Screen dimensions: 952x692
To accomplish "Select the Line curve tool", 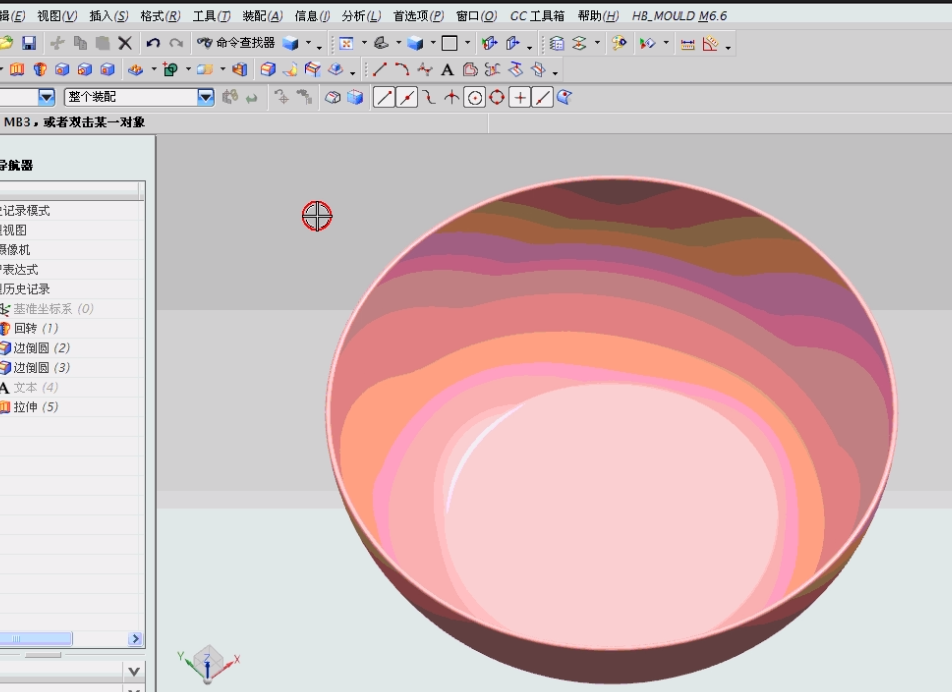I will tap(380, 70).
